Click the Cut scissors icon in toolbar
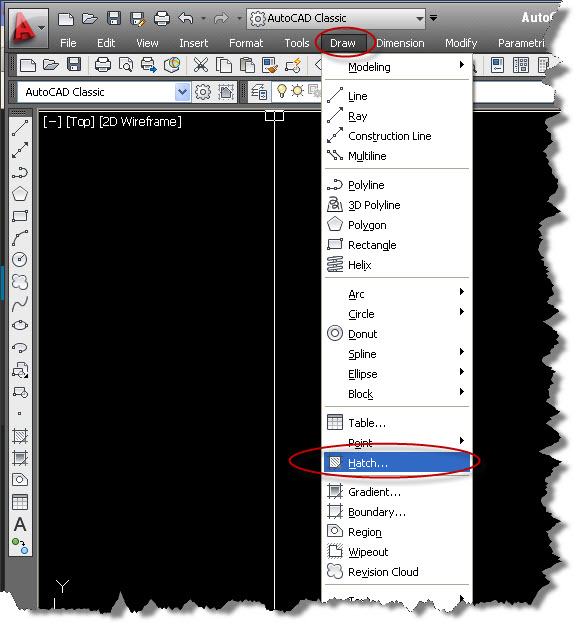This screenshot has width=575, height=623. pos(201,64)
